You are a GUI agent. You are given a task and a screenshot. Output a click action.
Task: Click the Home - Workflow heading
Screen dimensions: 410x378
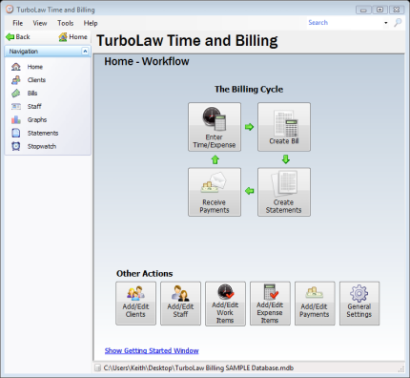147,61
